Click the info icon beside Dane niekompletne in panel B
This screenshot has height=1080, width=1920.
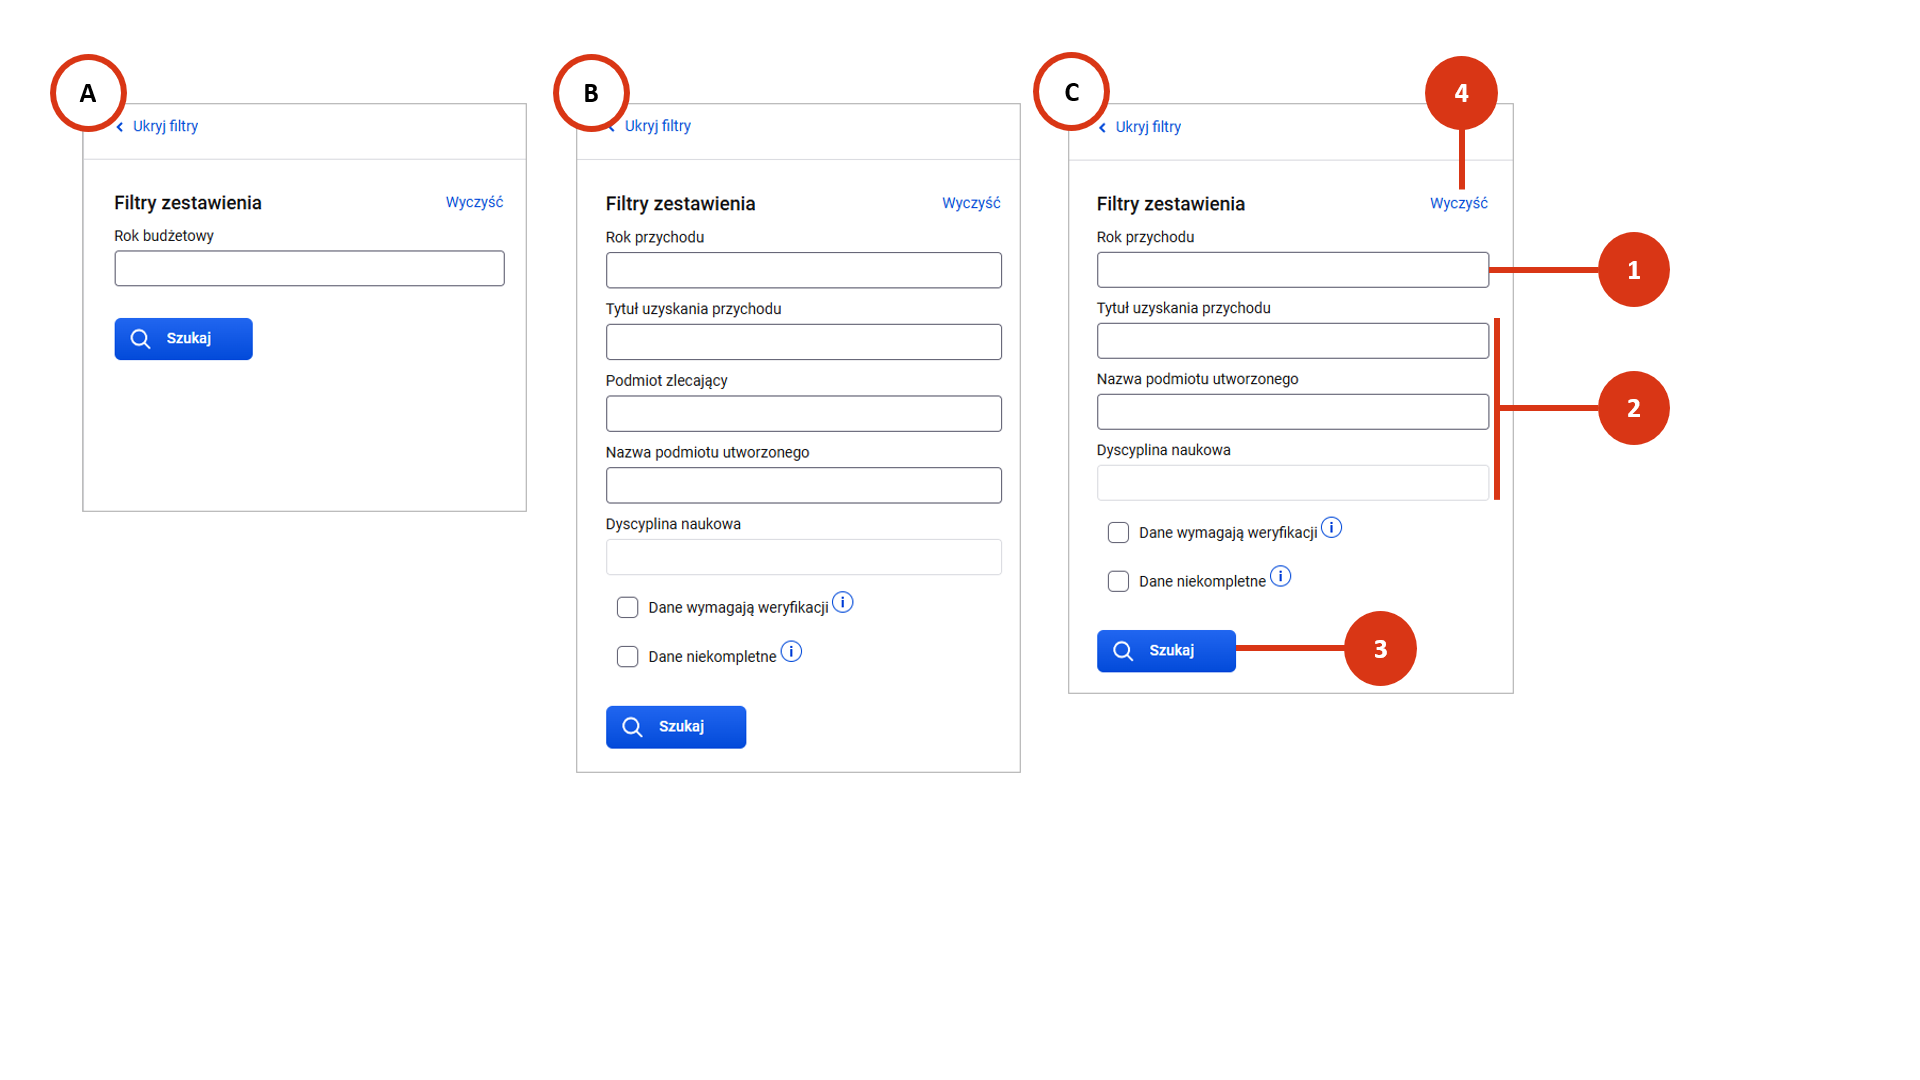tap(791, 652)
